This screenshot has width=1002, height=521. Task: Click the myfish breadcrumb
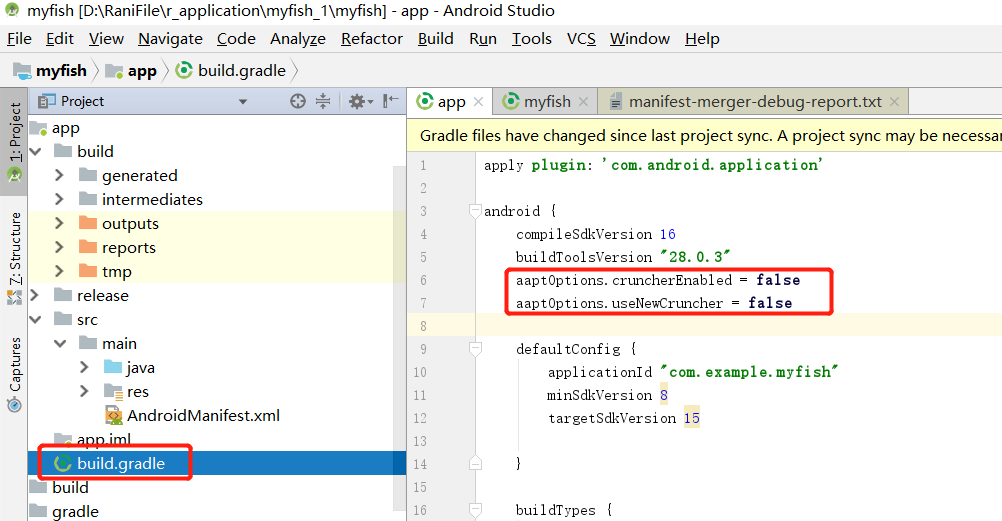50,70
